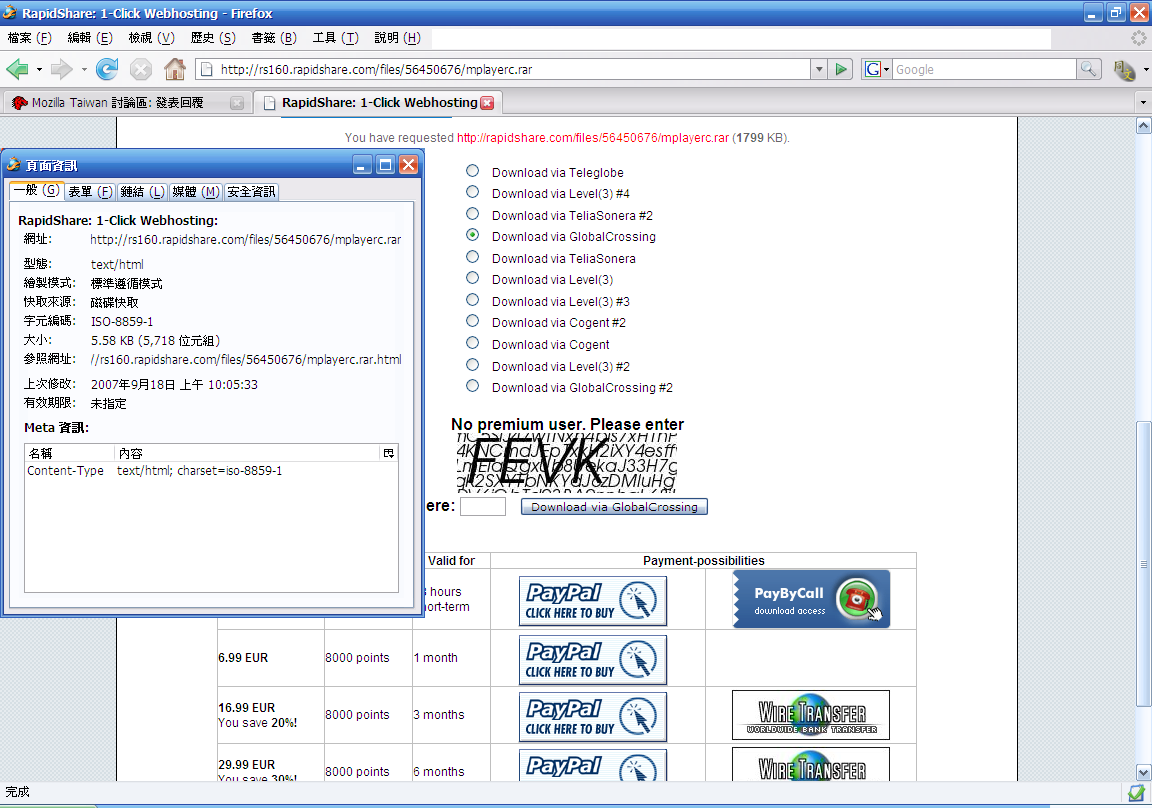Open the back button history dropdown
Screen dimensions: 1152x808
click(39, 70)
